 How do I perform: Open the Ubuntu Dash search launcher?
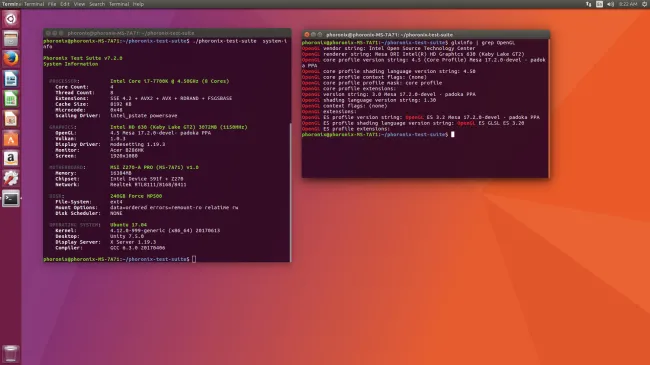tap(11, 19)
